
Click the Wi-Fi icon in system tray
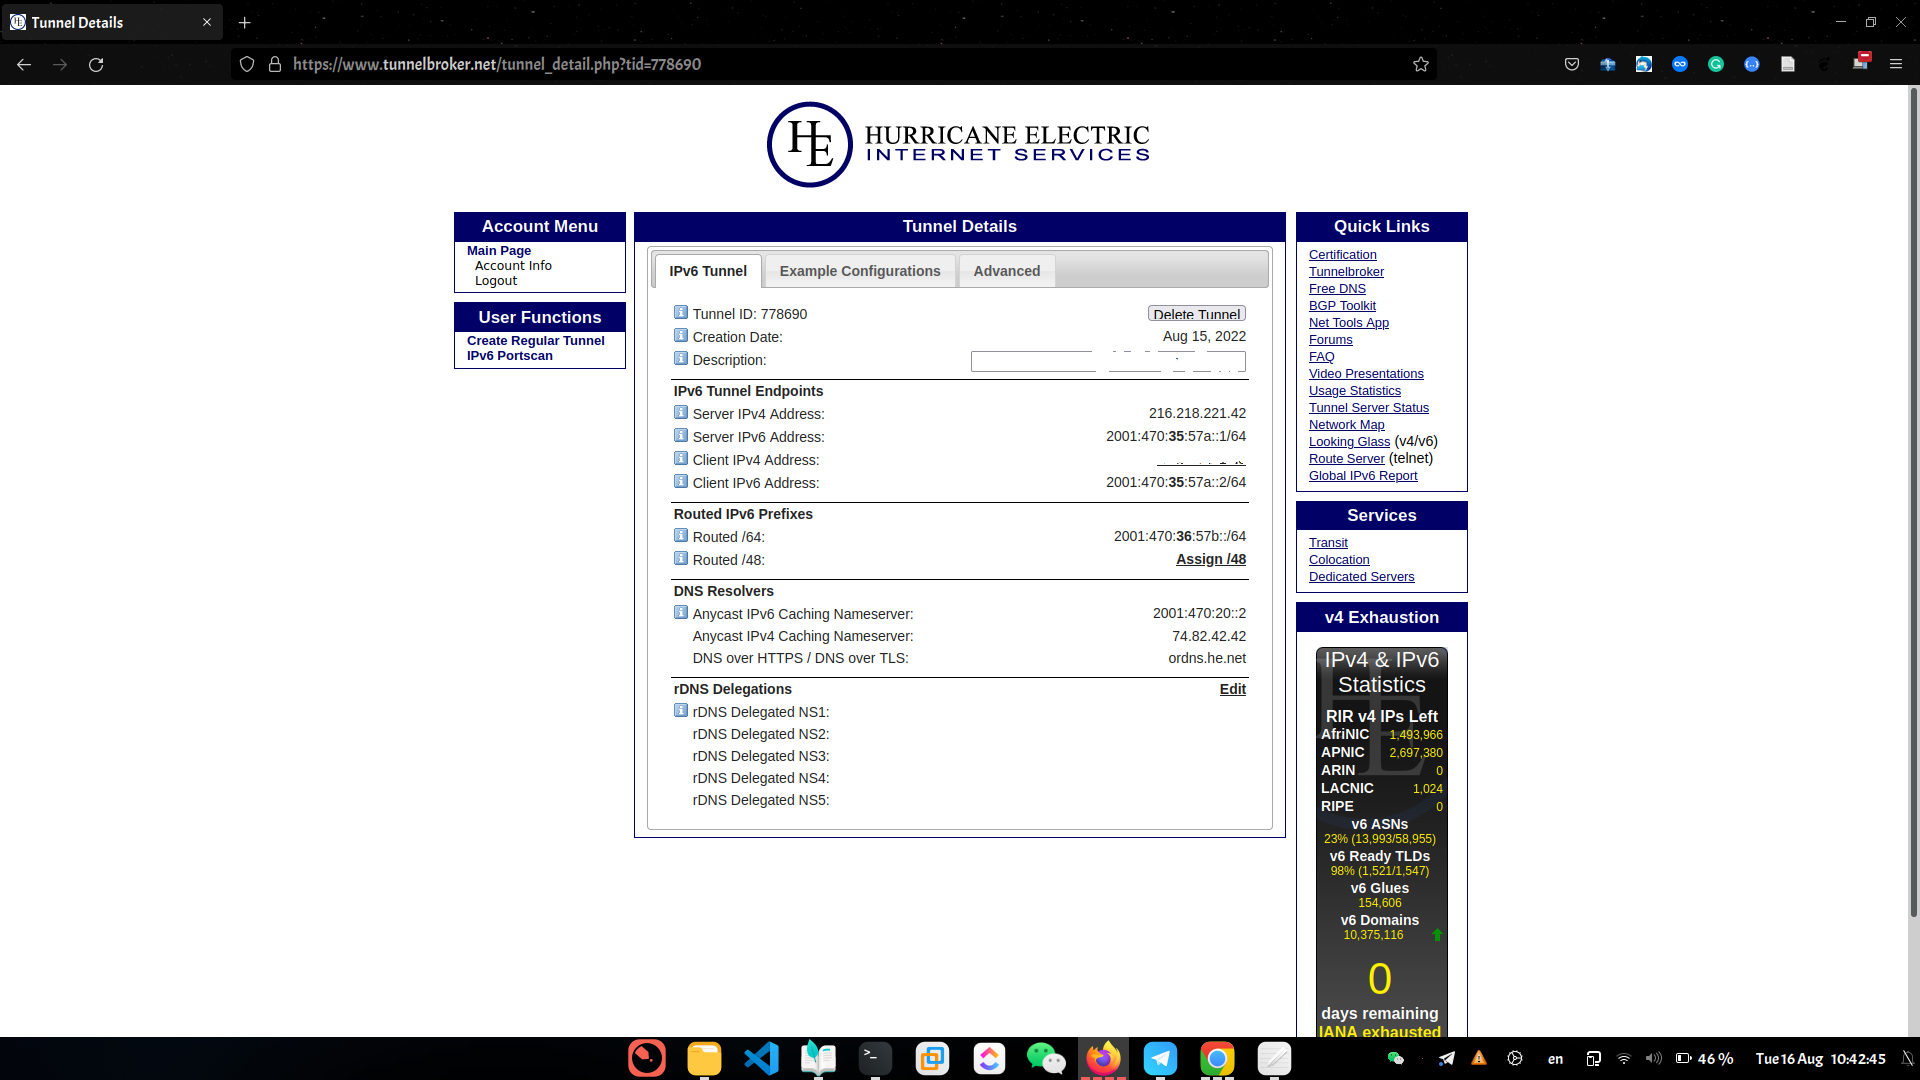point(1624,1058)
